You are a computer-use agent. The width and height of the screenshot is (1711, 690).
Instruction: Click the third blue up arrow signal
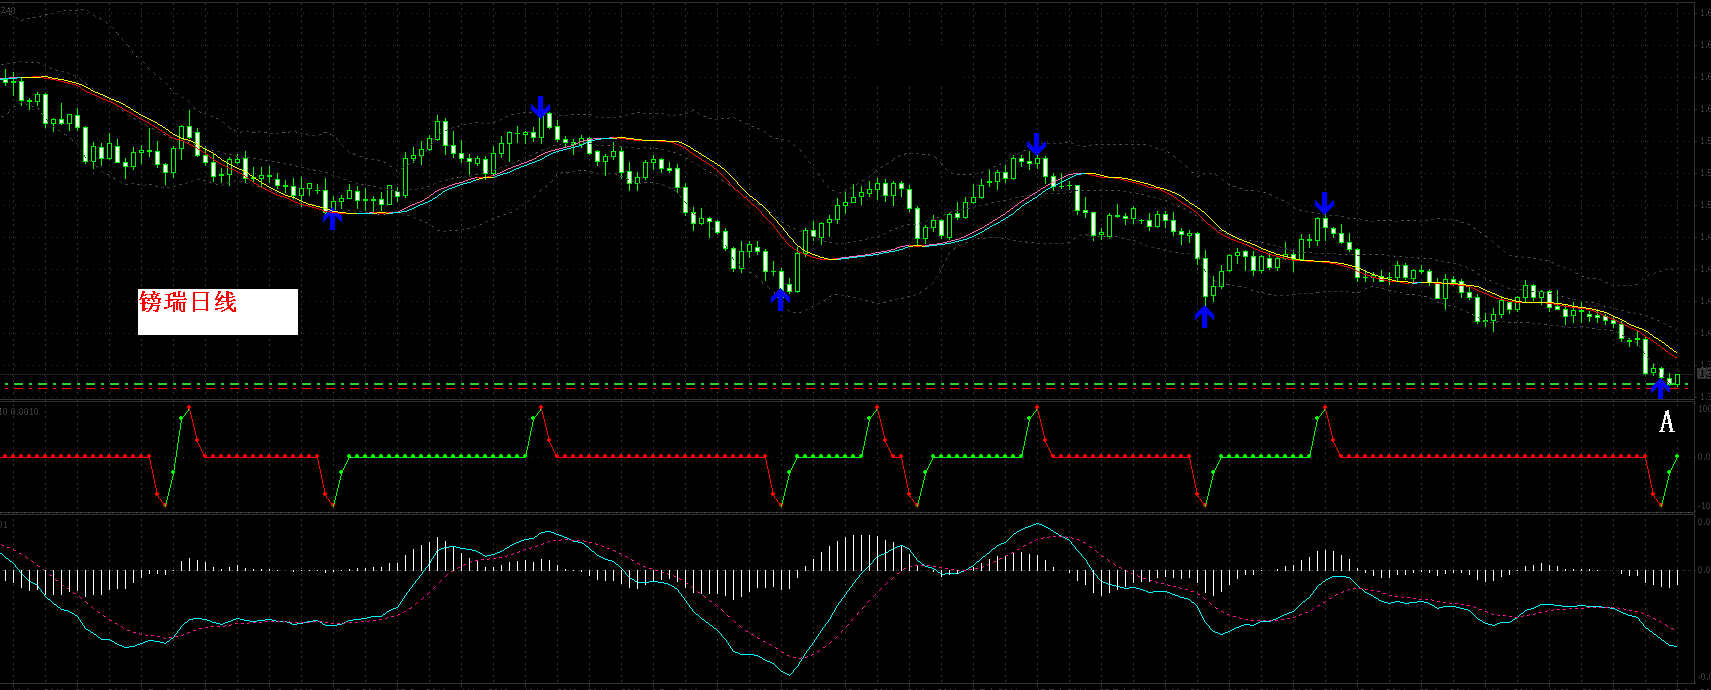click(x=1204, y=317)
